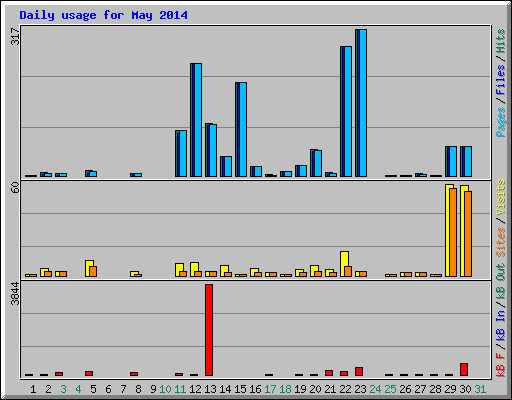Click the day 23 axis label
Screen dimensions: 512x400
pos(360,389)
